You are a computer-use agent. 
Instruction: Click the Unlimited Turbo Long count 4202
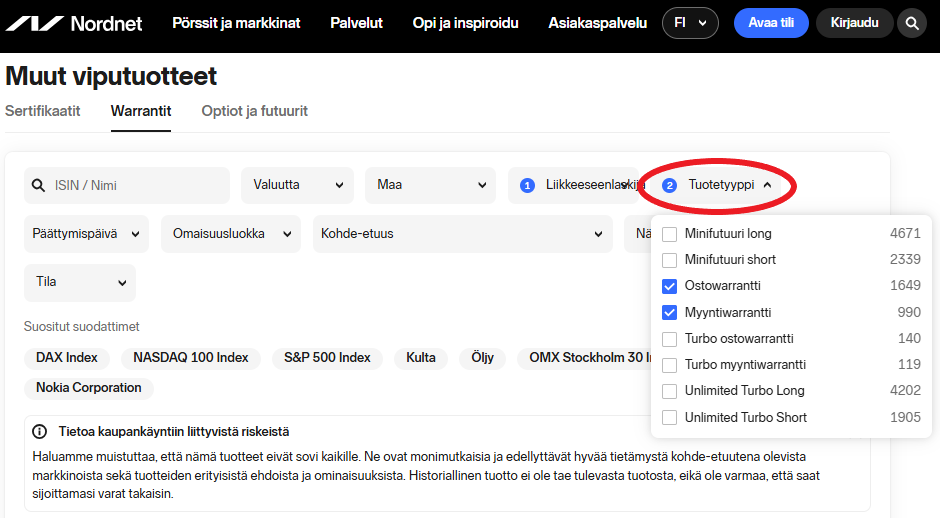[x=905, y=390]
